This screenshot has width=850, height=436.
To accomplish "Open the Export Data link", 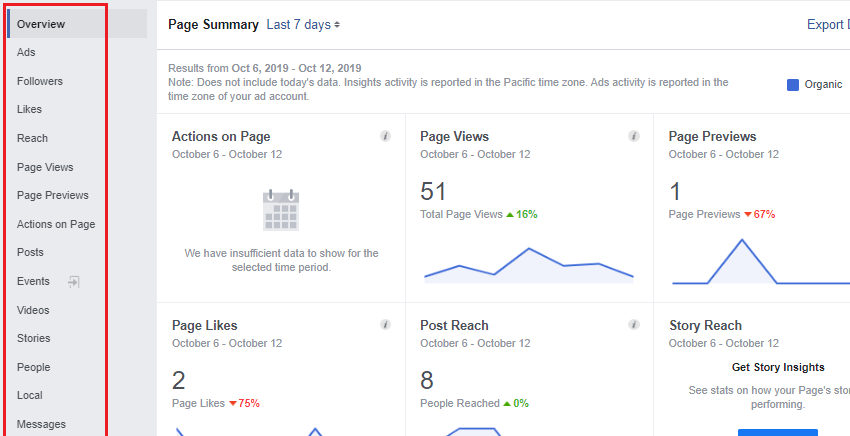I will point(828,25).
